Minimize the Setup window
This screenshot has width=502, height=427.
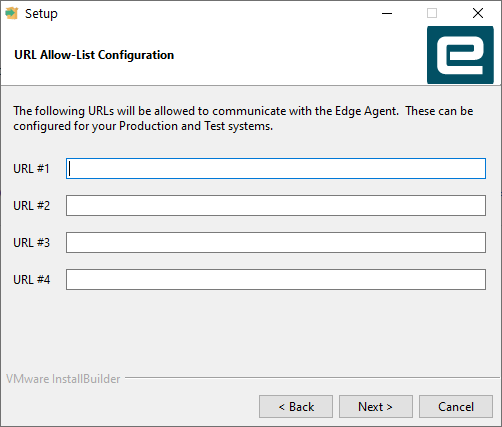pos(387,13)
